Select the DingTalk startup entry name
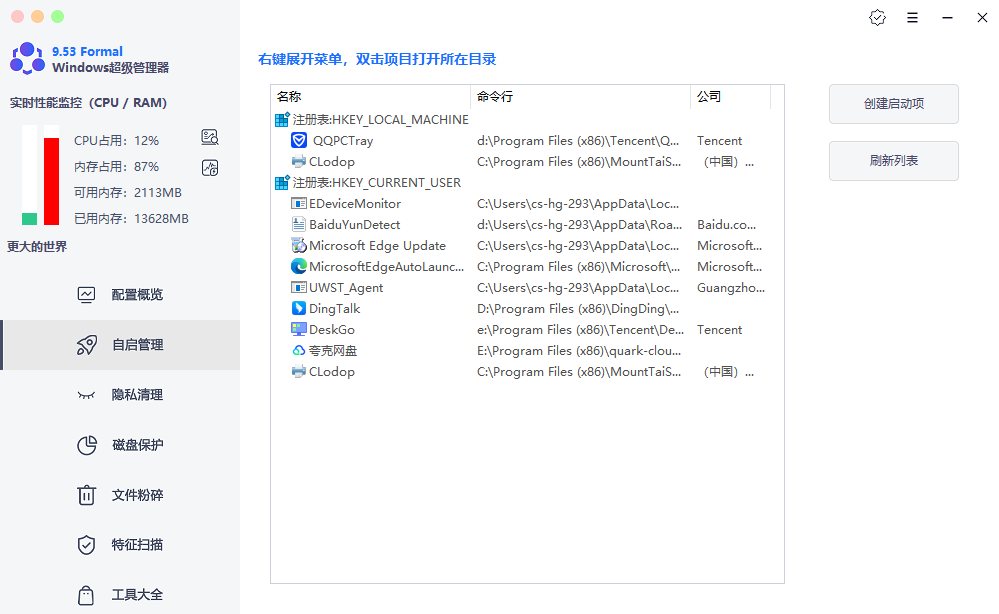The image size is (999, 614). click(x=334, y=308)
